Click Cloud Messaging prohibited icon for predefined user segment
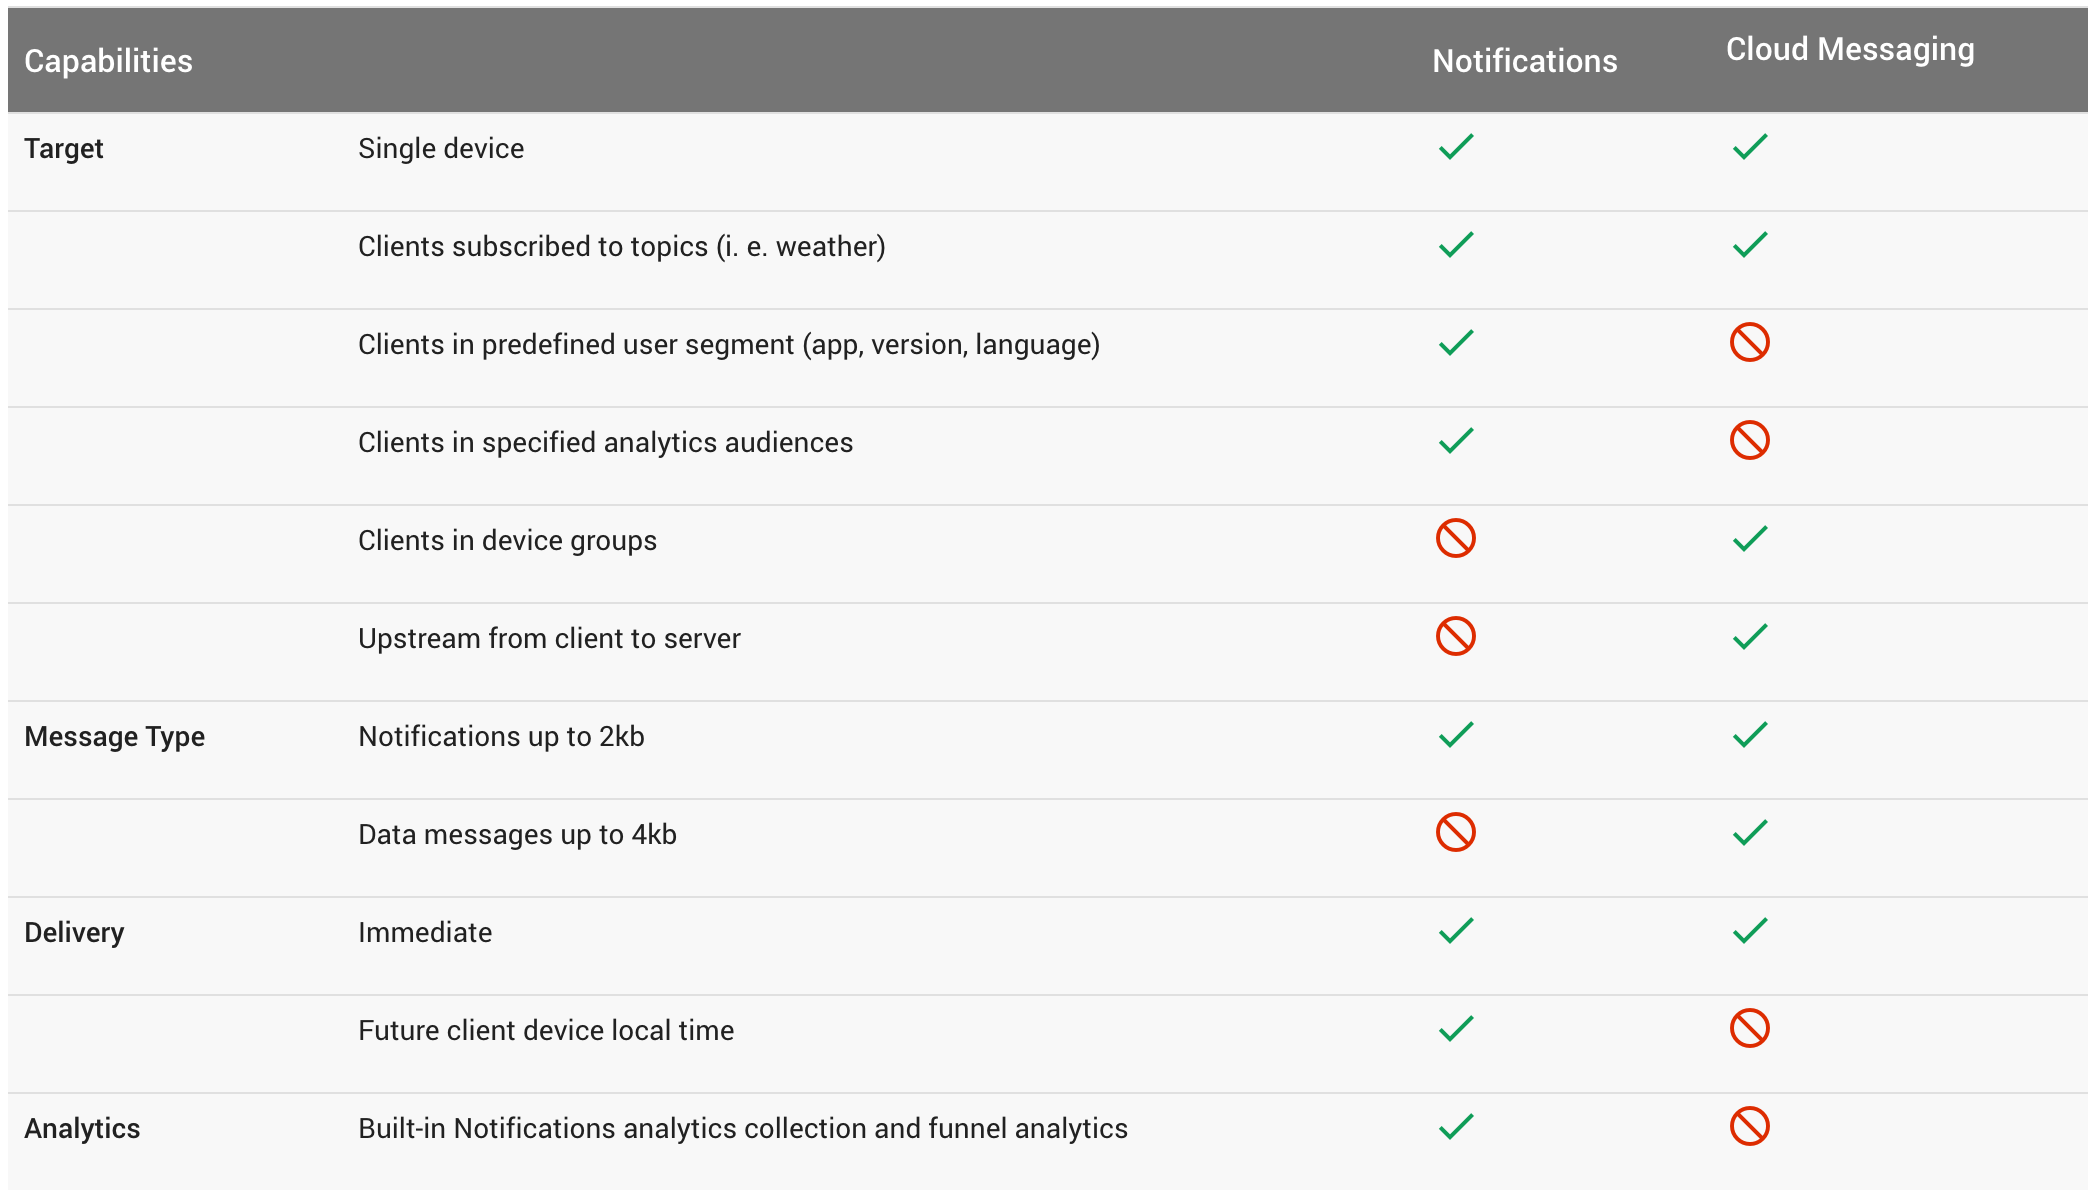Image resolution: width=2094 pixels, height=1202 pixels. 1749,343
